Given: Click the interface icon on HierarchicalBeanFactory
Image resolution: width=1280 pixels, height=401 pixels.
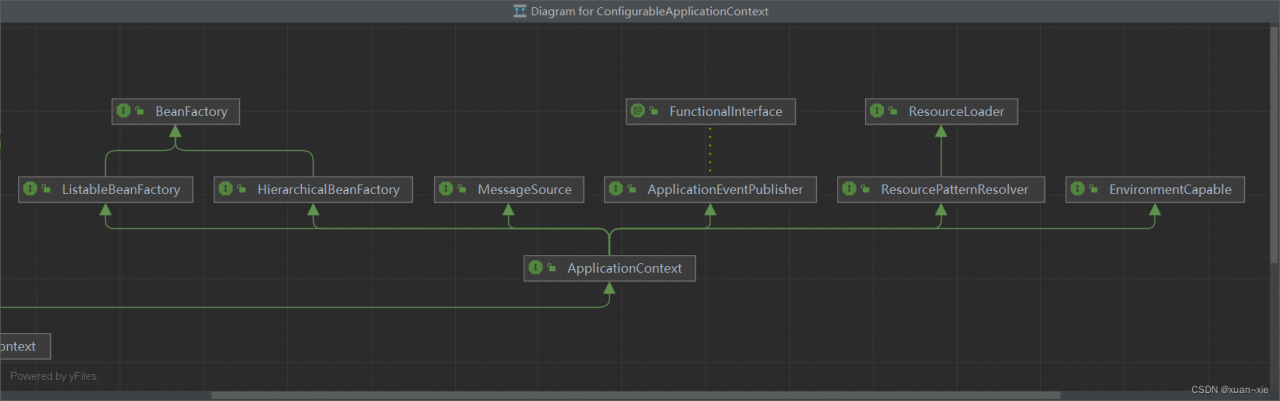Looking at the screenshot, I should 226,189.
